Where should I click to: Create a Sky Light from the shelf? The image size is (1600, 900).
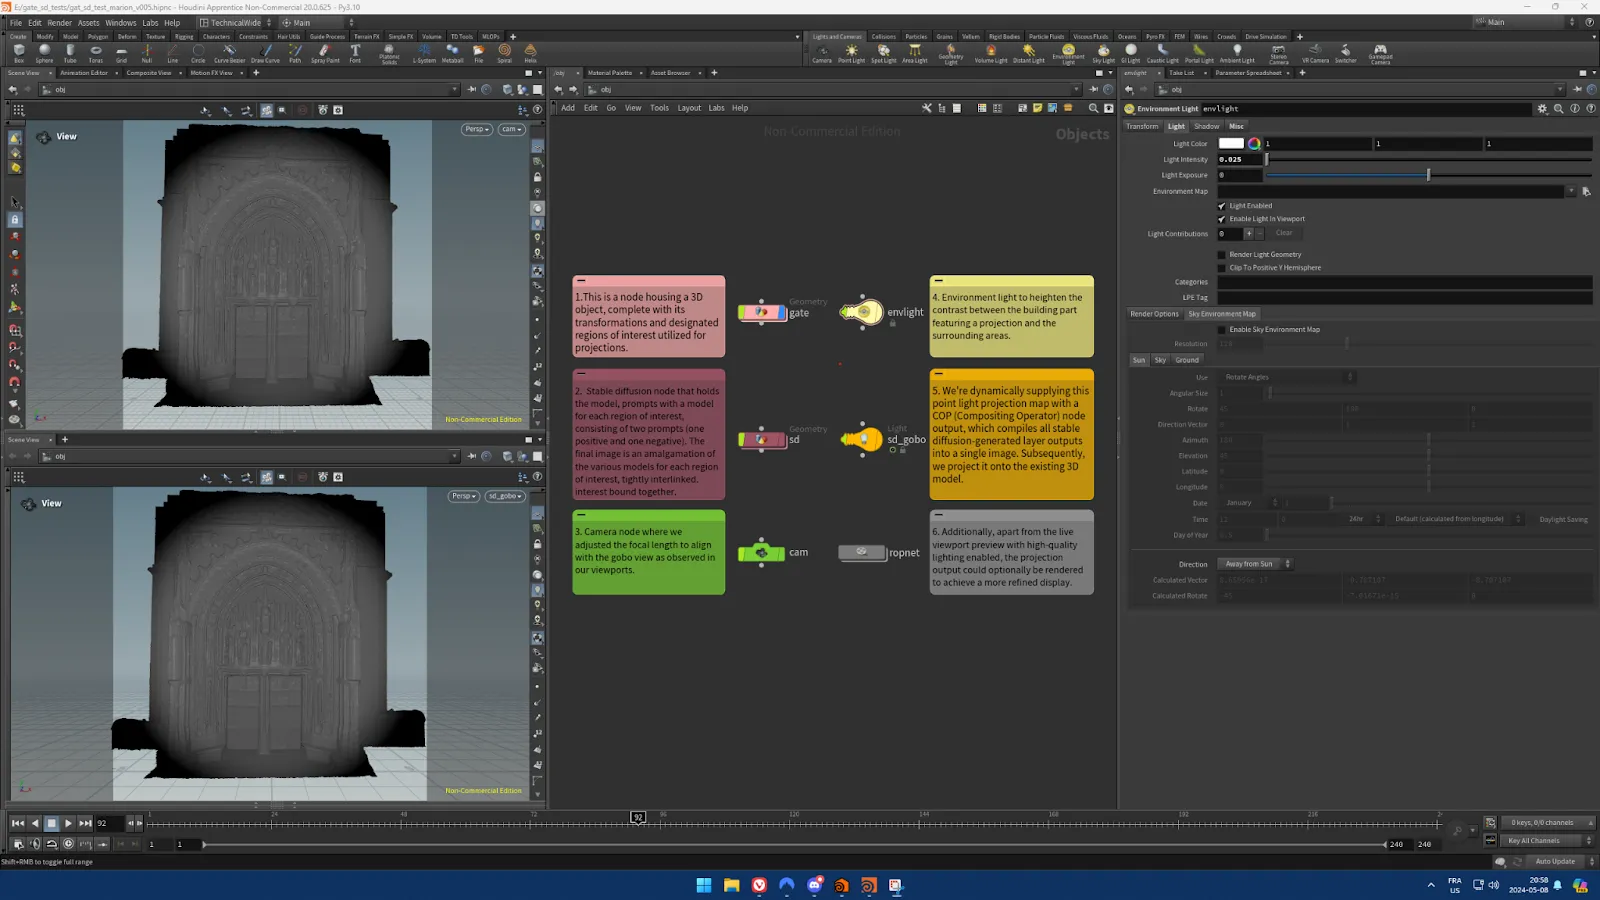tap(1103, 53)
